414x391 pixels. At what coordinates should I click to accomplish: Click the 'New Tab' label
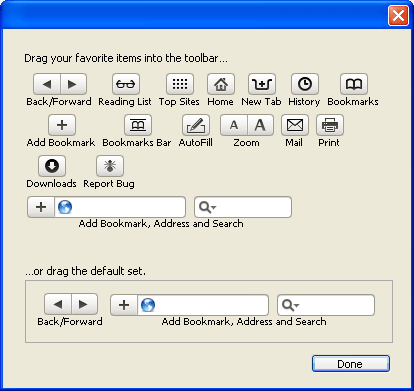click(261, 102)
